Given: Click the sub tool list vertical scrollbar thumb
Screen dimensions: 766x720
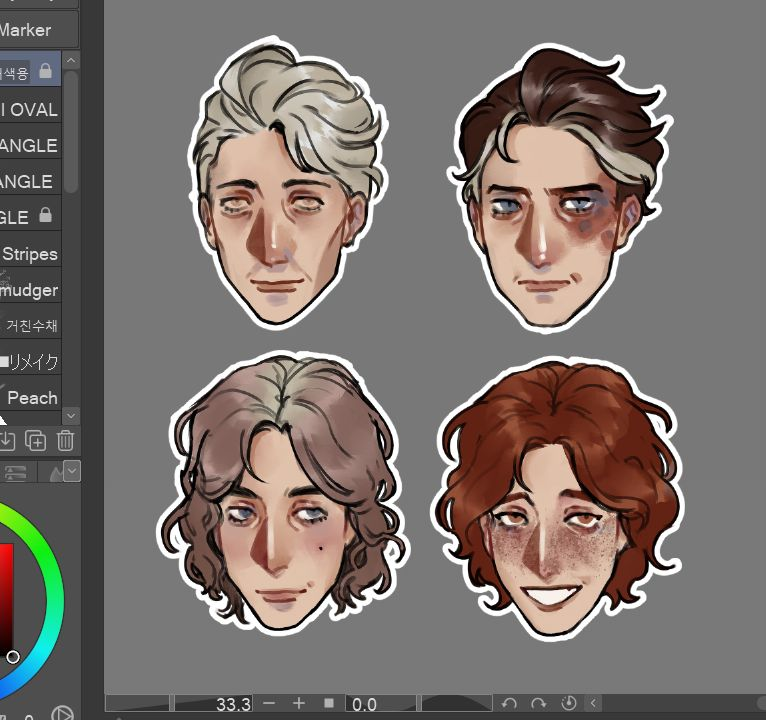Looking at the screenshot, I should coord(71,131).
